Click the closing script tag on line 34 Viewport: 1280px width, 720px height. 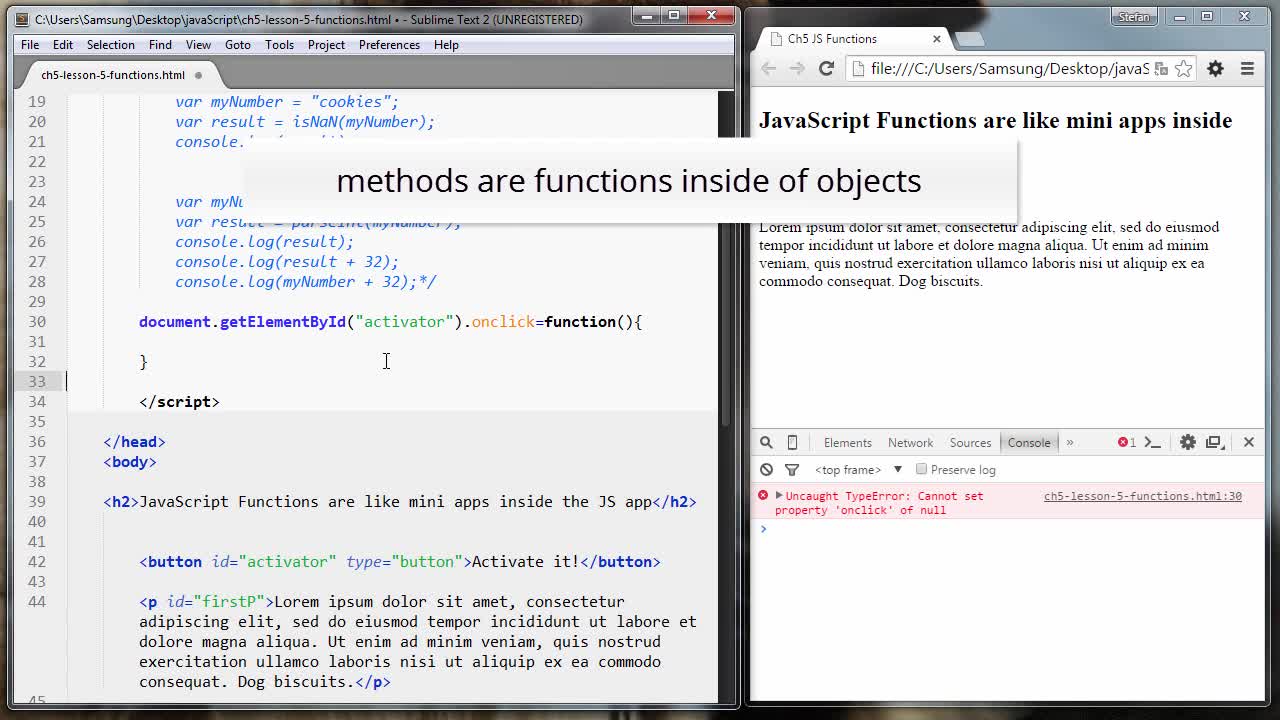[x=179, y=401]
